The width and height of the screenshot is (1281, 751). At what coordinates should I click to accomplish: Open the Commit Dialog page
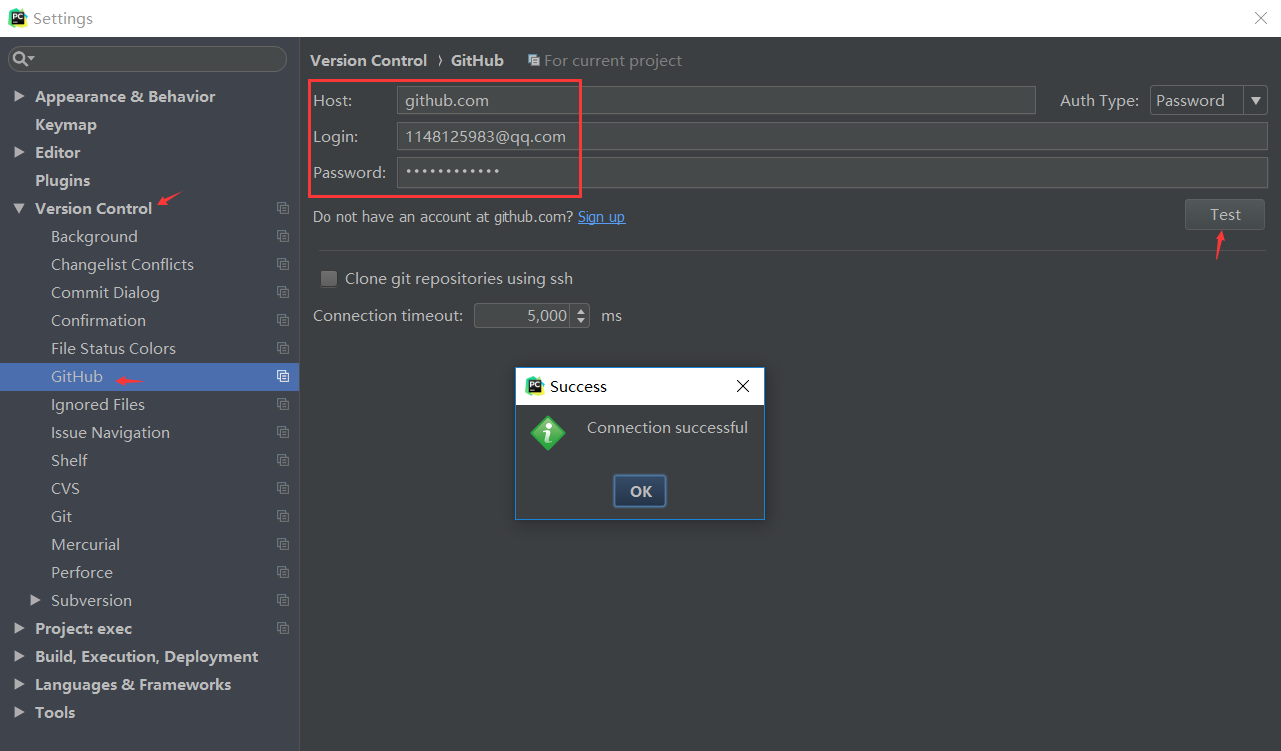105,293
